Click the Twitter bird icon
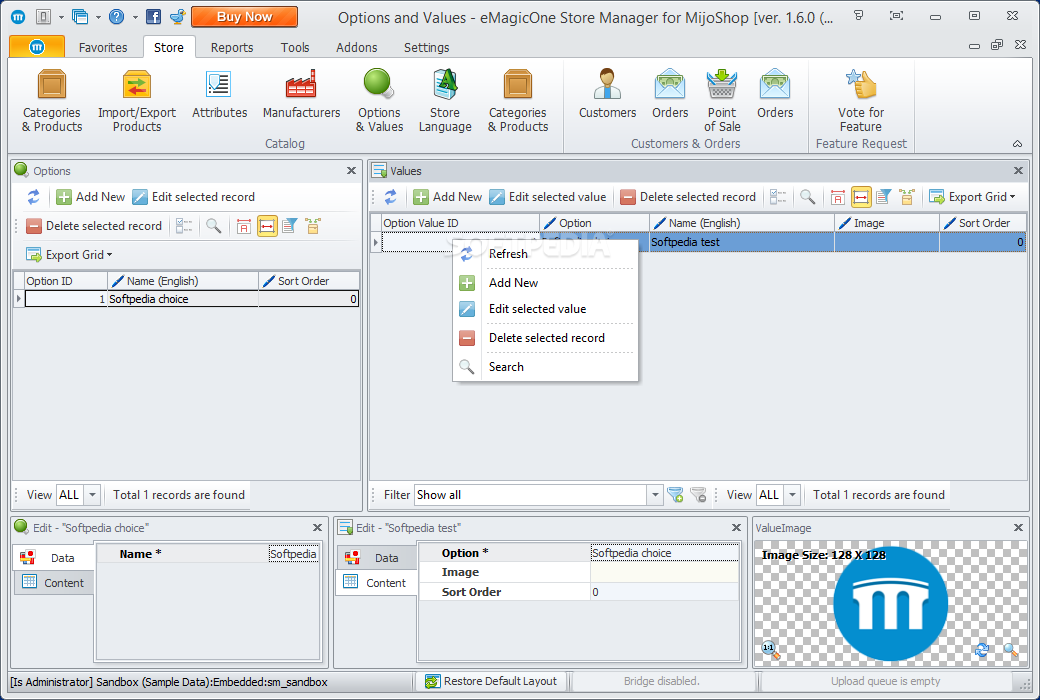Viewport: 1040px width, 700px height. (177, 17)
